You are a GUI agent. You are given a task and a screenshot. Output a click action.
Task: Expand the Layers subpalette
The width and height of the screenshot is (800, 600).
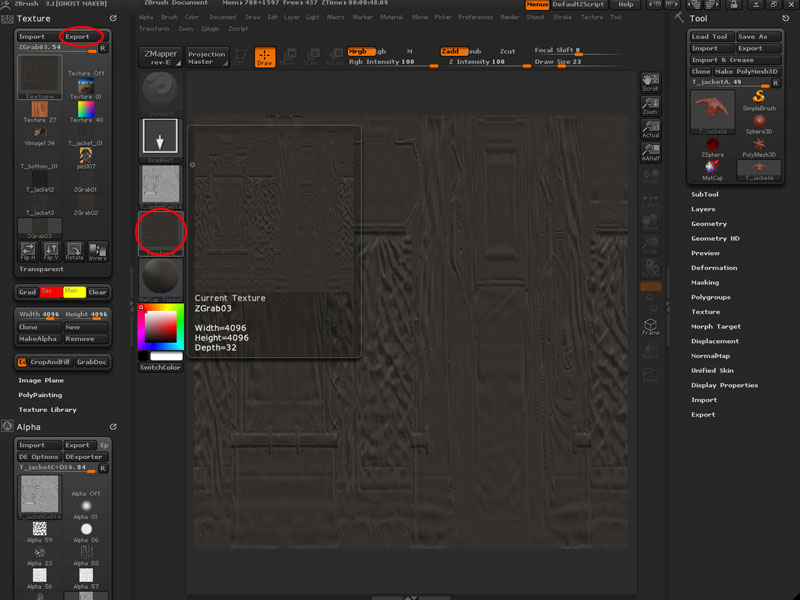tap(703, 209)
